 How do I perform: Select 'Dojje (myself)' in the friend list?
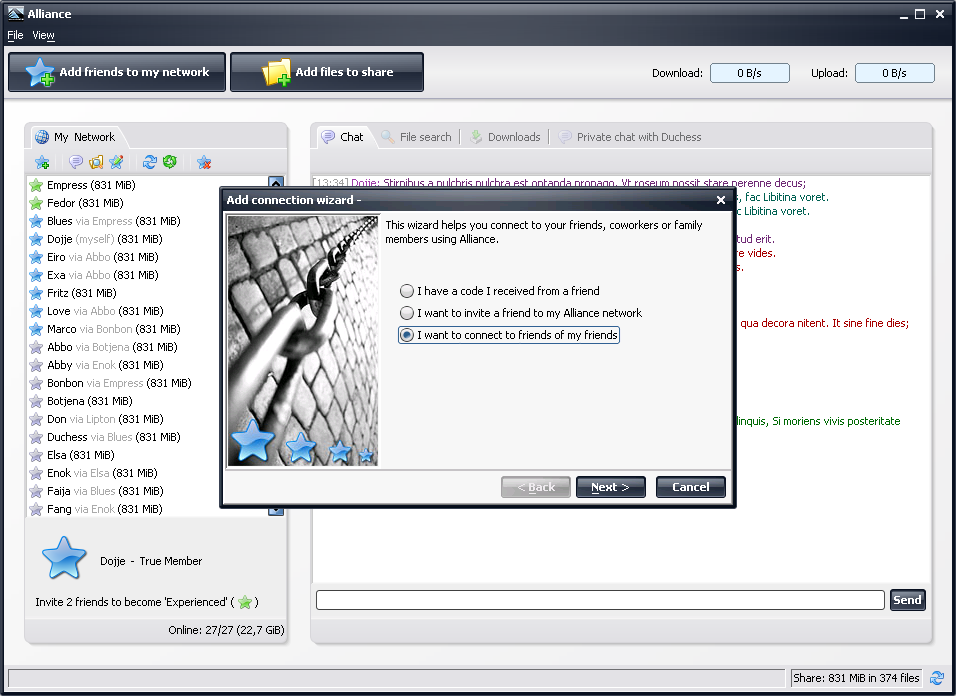coord(104,239)
